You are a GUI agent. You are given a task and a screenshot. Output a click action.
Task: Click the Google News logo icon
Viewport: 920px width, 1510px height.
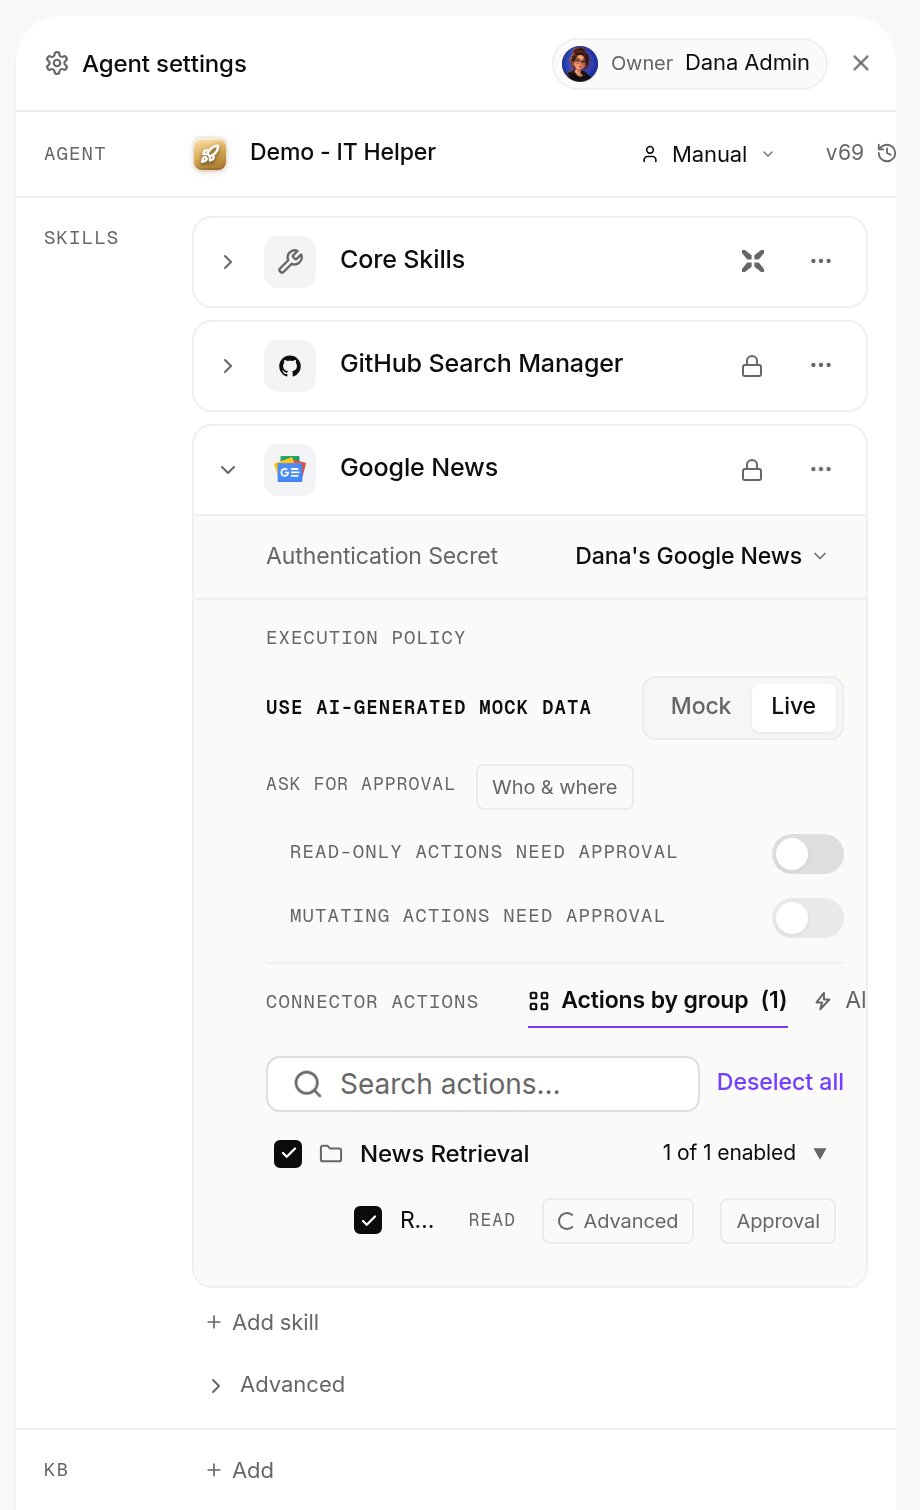290,470
